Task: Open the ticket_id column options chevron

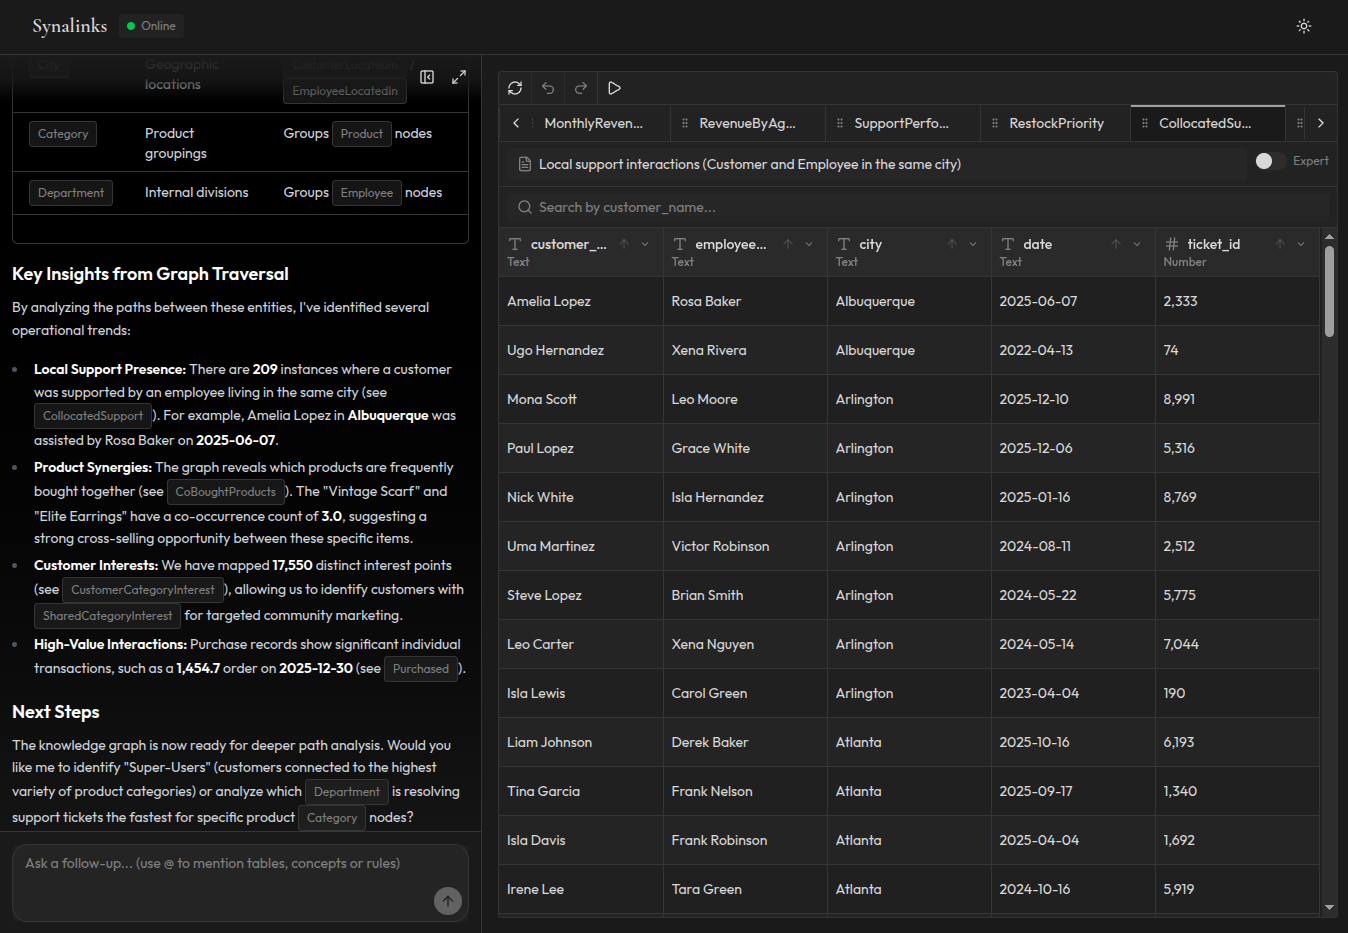Action: 1300,243
